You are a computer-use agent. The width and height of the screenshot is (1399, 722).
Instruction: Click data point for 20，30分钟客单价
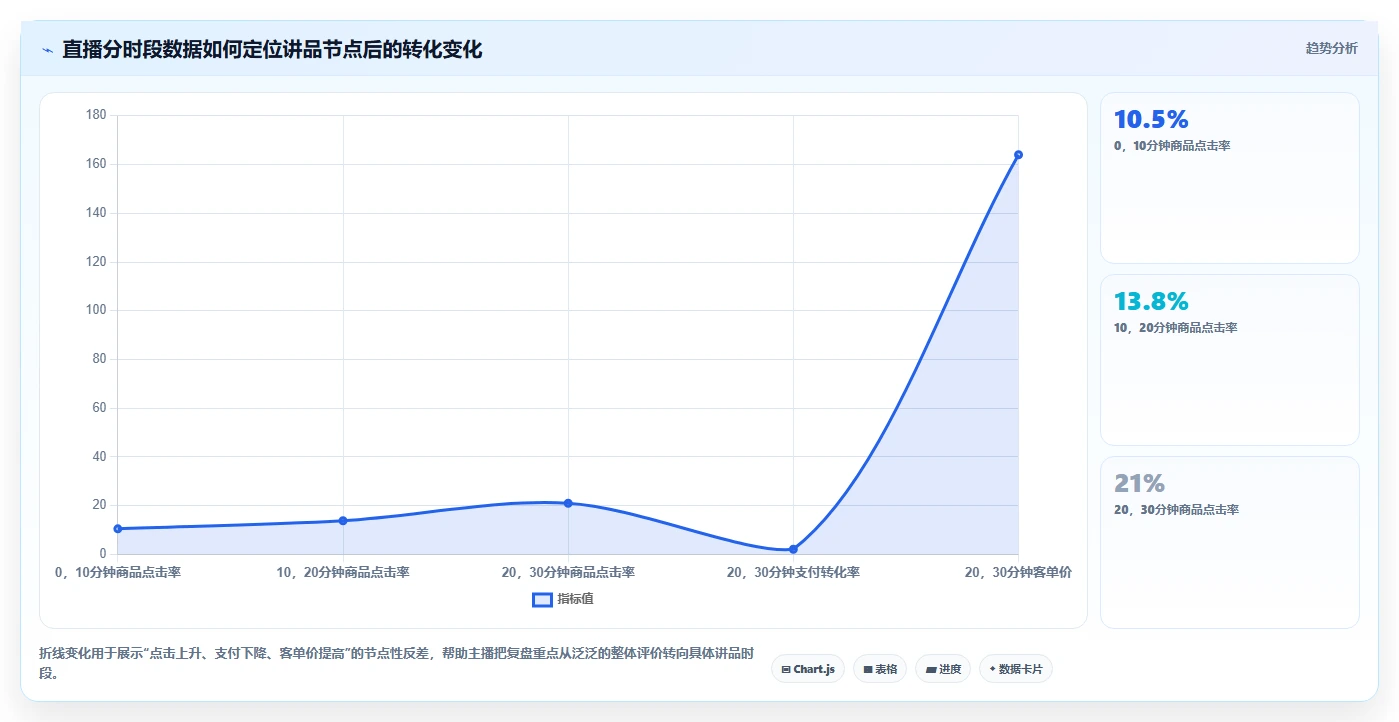click(x=1018, y=154)
